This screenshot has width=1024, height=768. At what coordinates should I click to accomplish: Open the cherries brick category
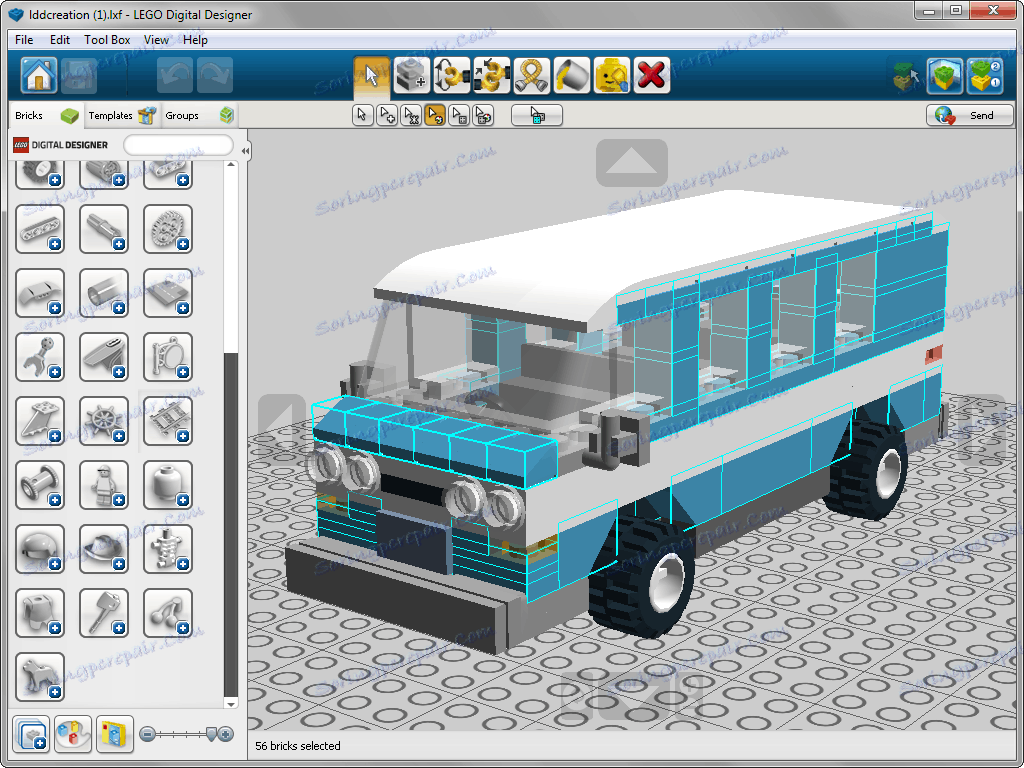(x=168, y=613)
